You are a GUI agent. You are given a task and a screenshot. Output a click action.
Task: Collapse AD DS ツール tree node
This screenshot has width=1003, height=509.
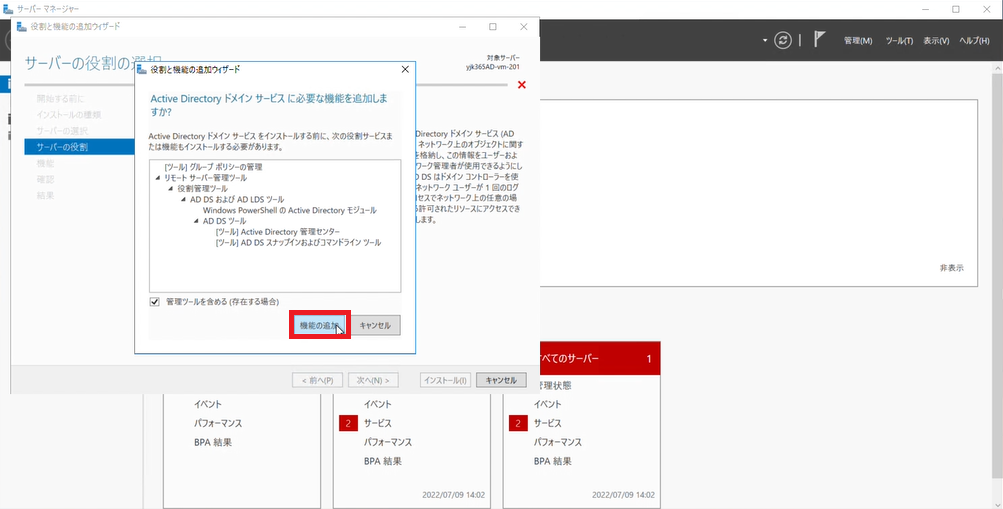pyautogui.click(x=196, y=221)
